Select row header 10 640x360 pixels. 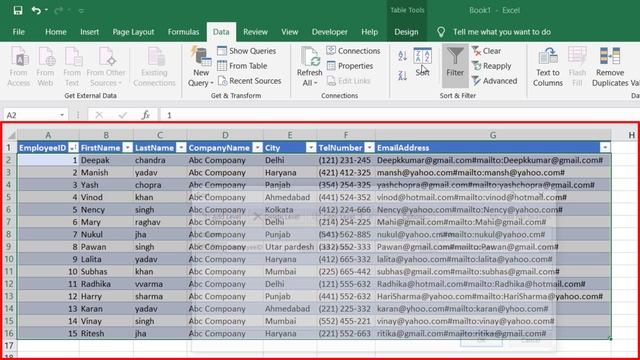9,259
